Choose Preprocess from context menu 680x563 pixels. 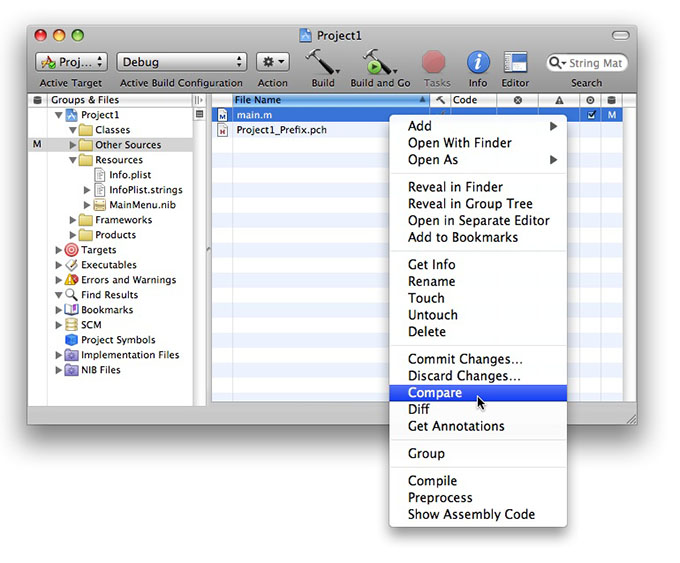click(x=478, y=498)
